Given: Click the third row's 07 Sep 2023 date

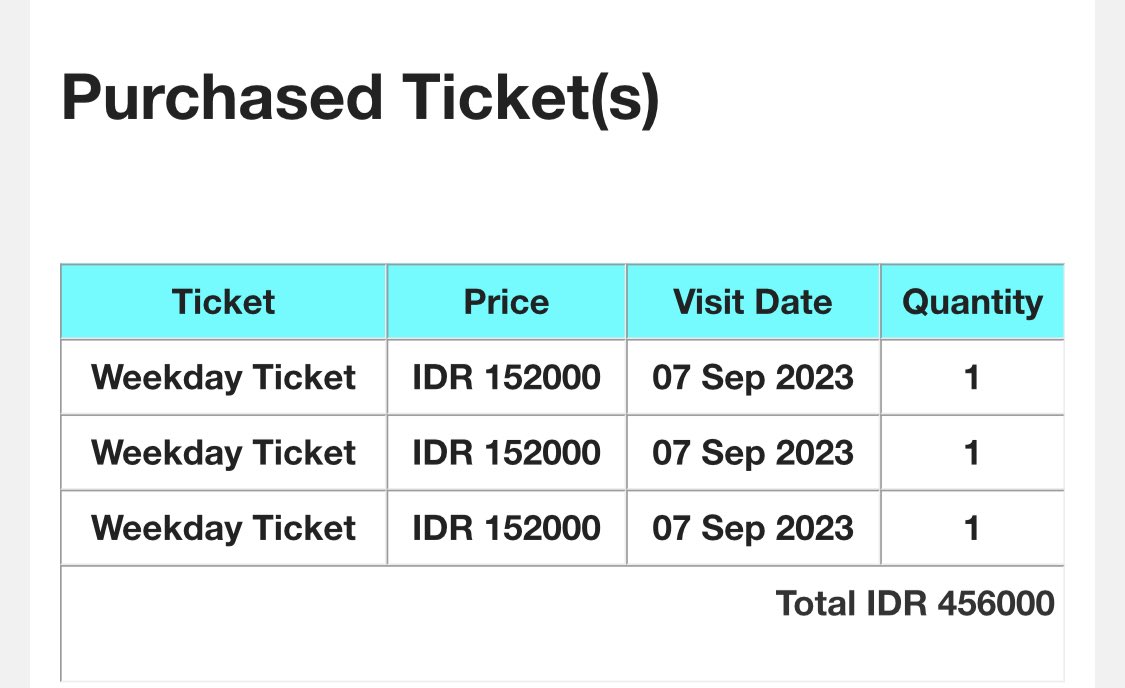Looking at the screenshot, I should pyautogui.click(x=753, y=528).
